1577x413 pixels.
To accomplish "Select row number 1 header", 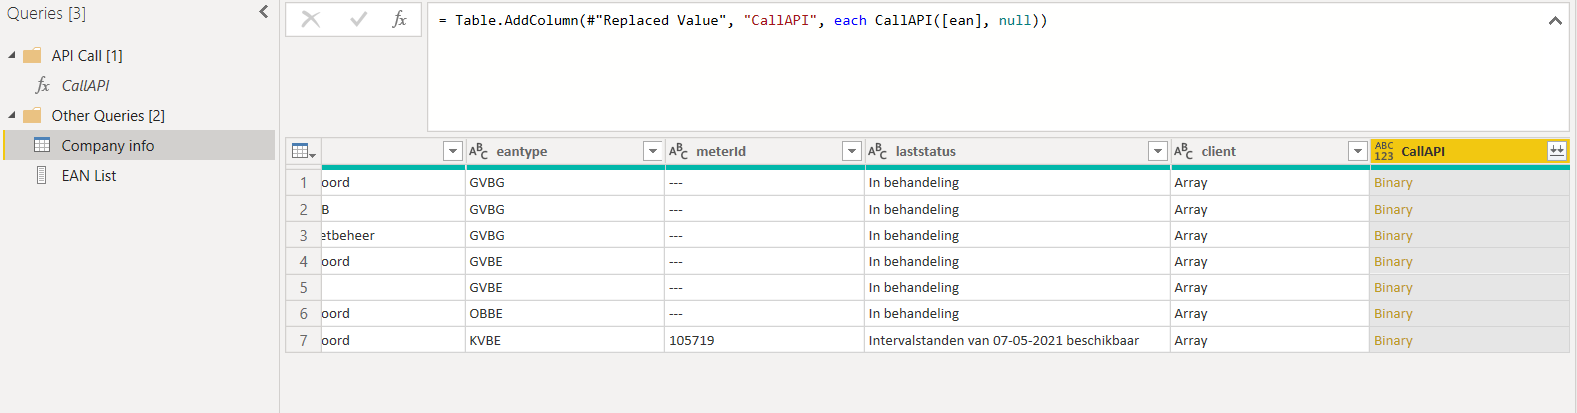I will tap(303, 183).
